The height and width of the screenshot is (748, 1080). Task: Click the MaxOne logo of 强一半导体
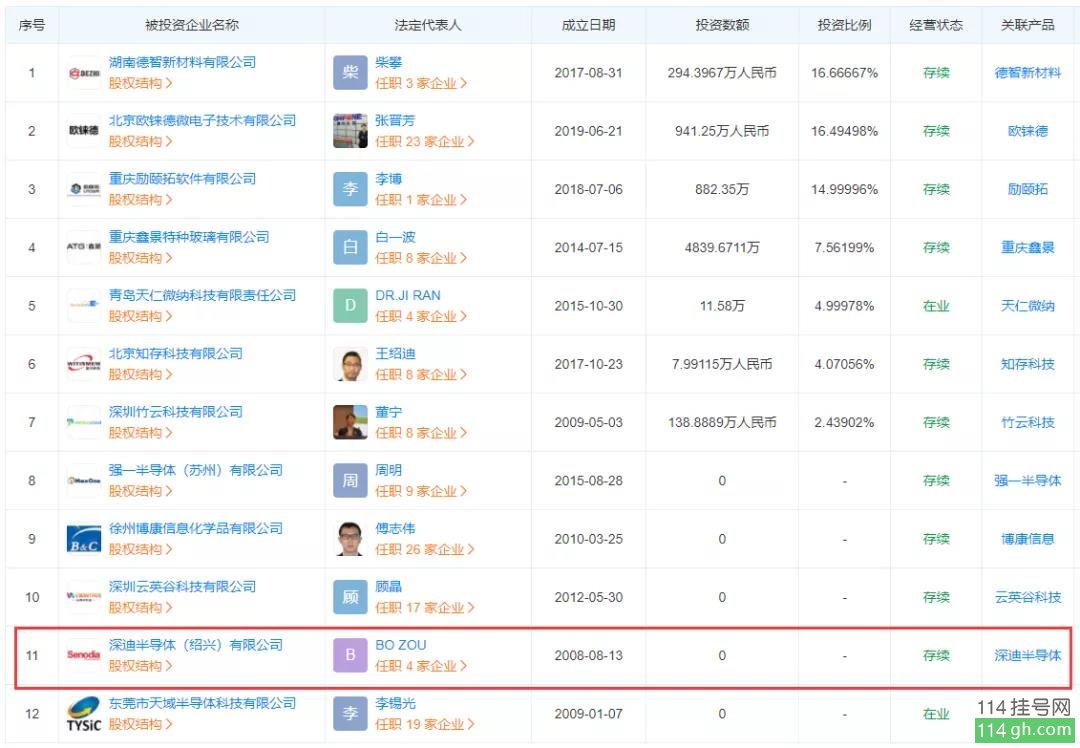pos(84,481)
